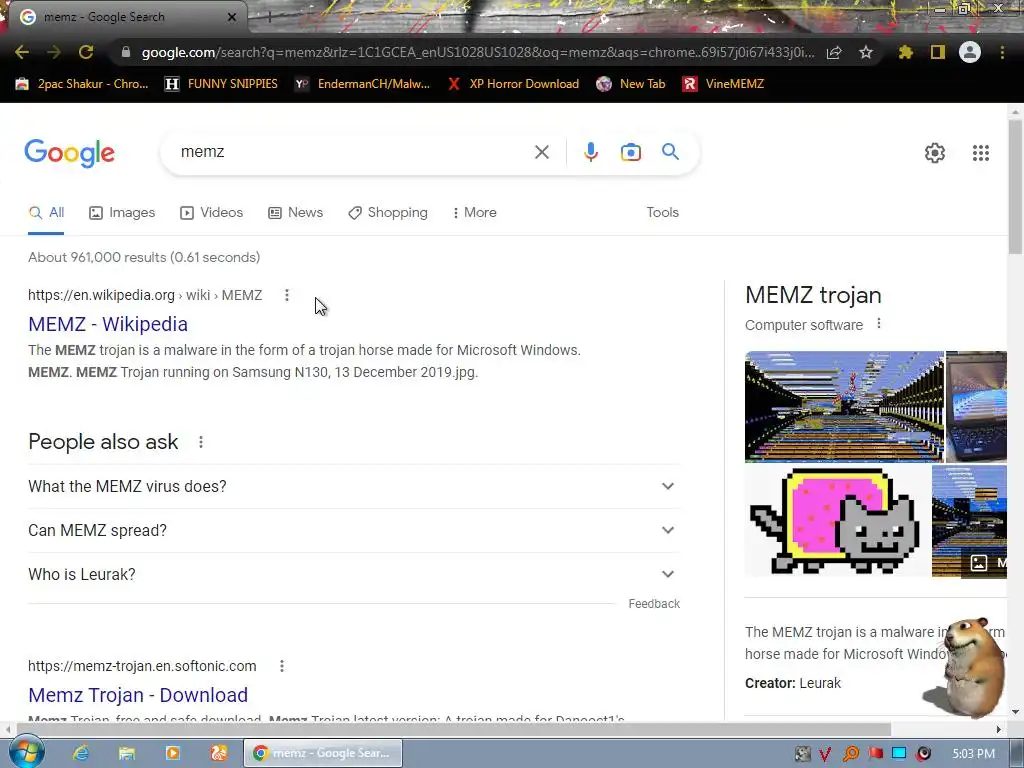The image size is (1024, 768).
Task: Open the Tools search options
Action: tap(662, 212)
